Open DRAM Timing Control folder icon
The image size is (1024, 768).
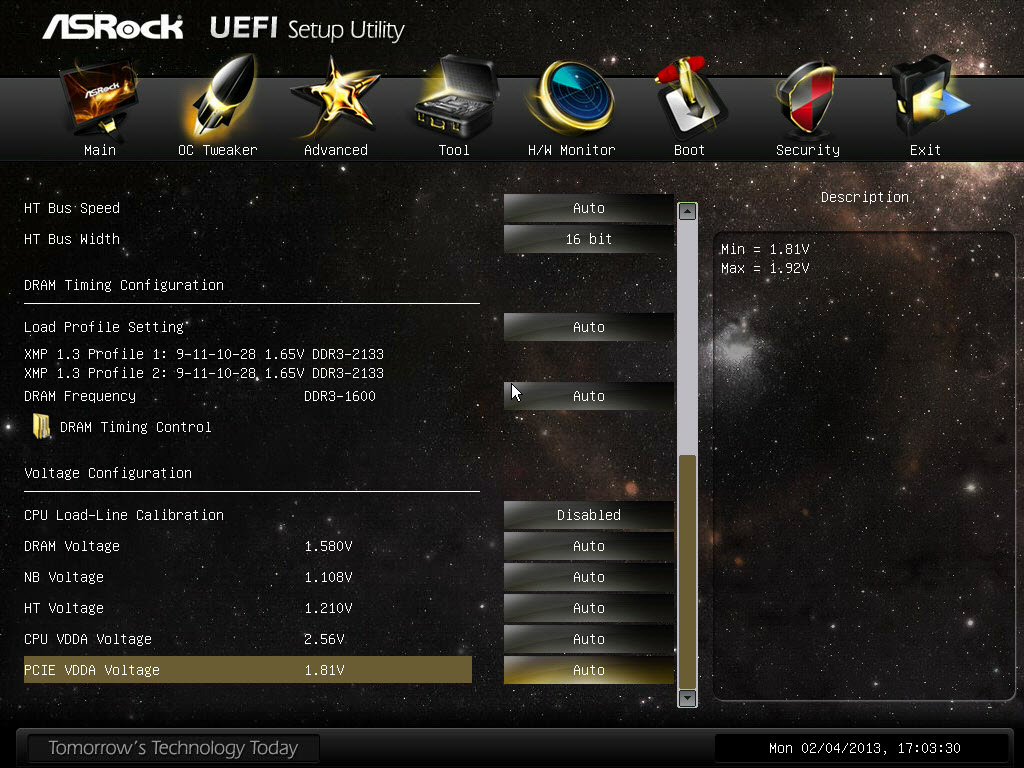[x=41, y=426]
